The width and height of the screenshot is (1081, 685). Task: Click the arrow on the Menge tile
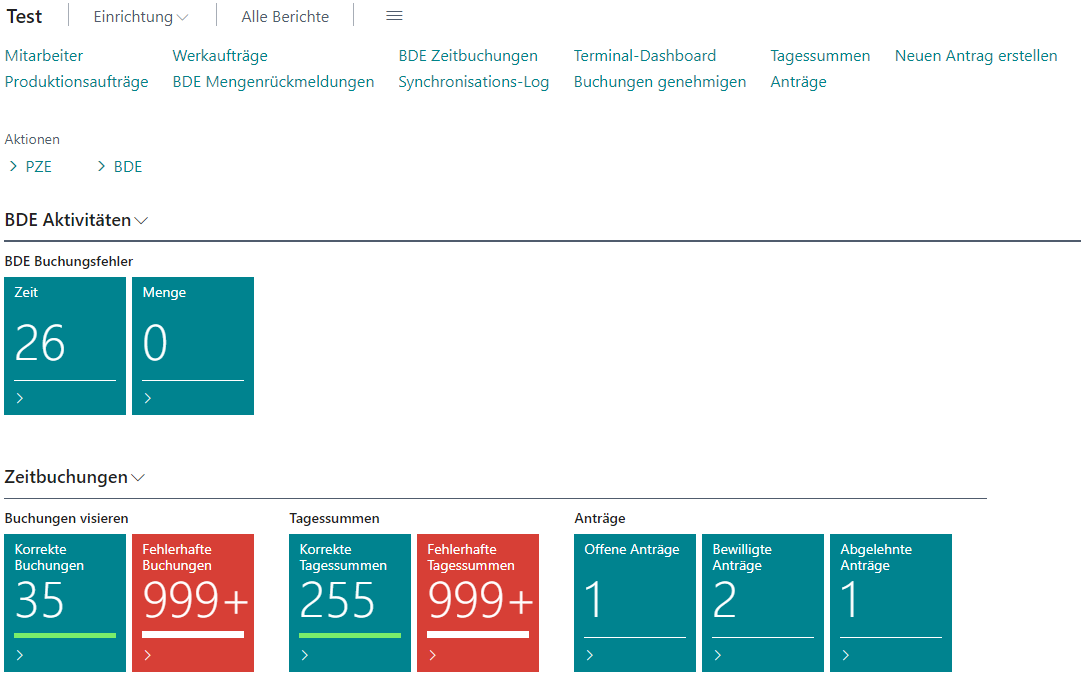pyautogui.click(x=148, y=398)
